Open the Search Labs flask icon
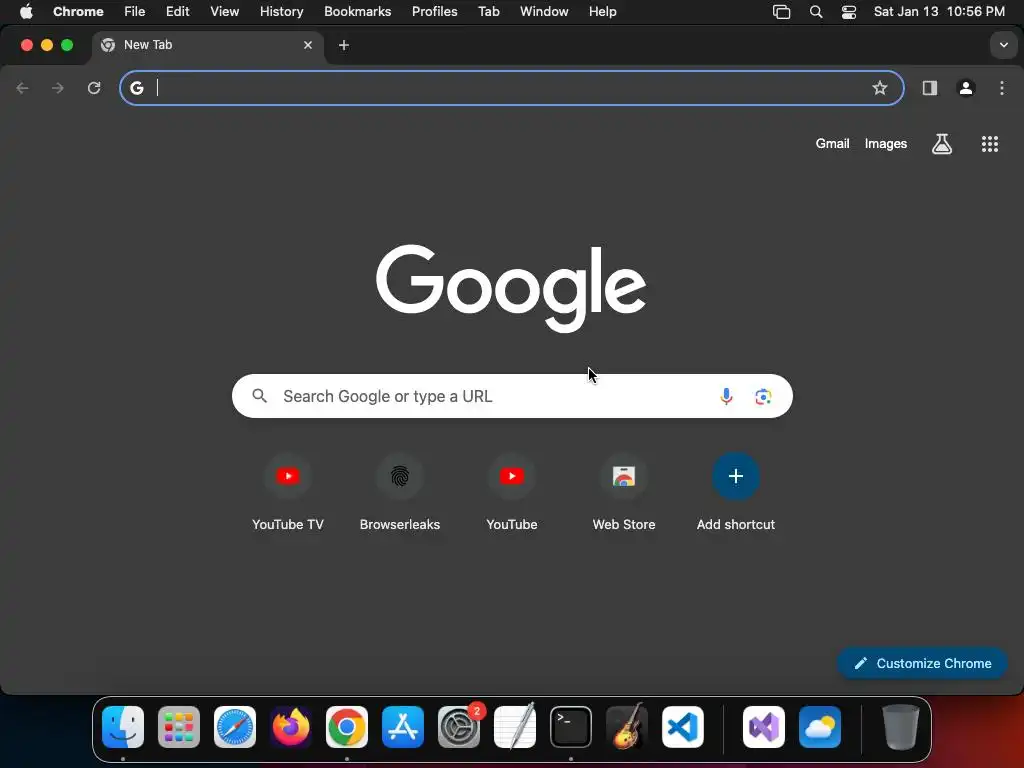Screen dimensions: 1024x768 pyautogui.click(x=942, y=144)
